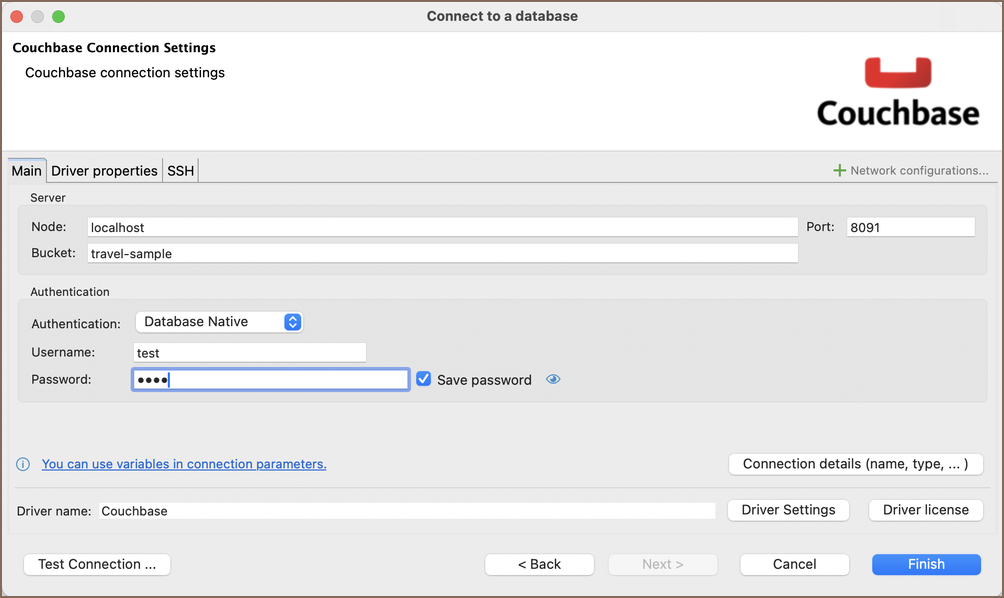This screenshot has height=598, width=1004.
Task: Click into the Node field showing localhost
Action: tap(442, 228)
